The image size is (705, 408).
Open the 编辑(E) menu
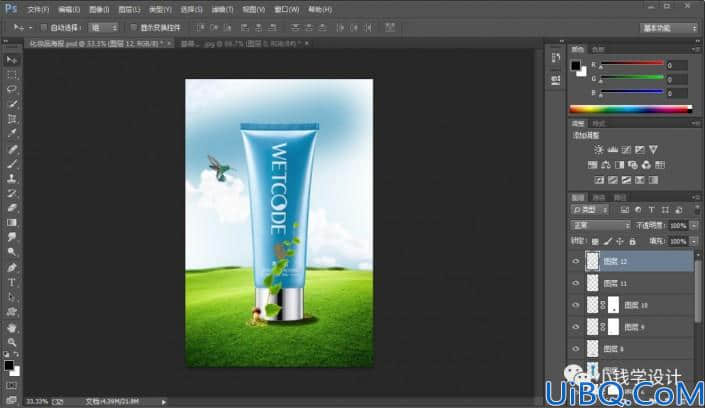(x=68, y=9)
